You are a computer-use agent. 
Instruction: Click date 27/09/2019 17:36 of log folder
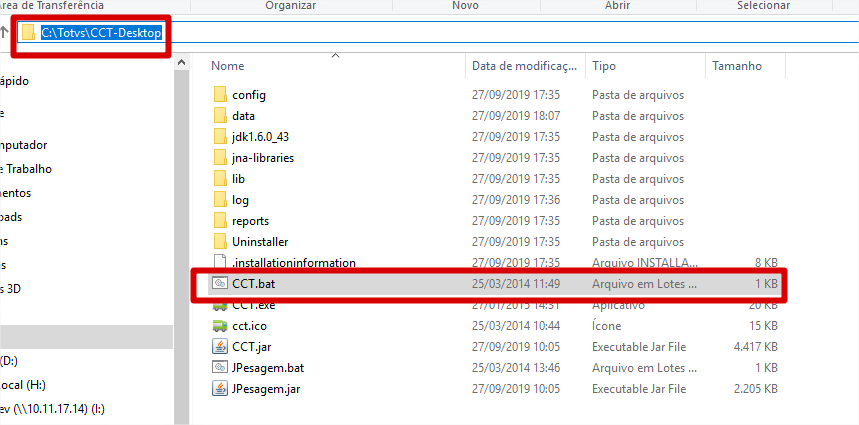516,200
